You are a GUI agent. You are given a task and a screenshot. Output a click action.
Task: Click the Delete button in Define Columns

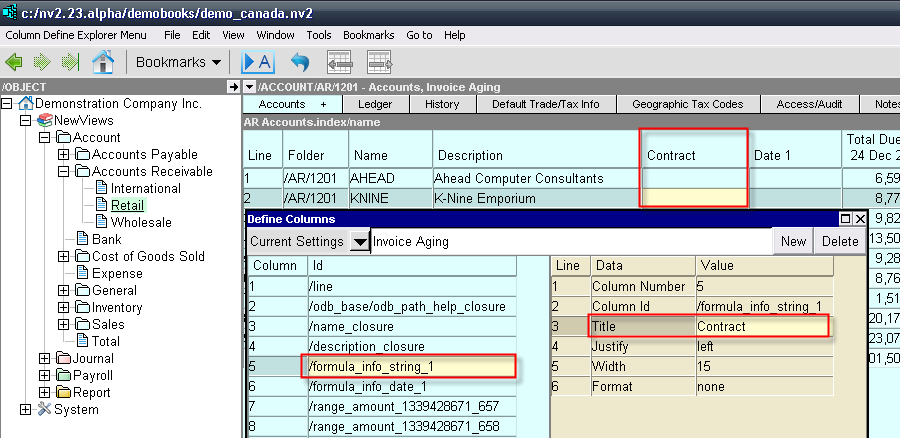click(840, 242)
